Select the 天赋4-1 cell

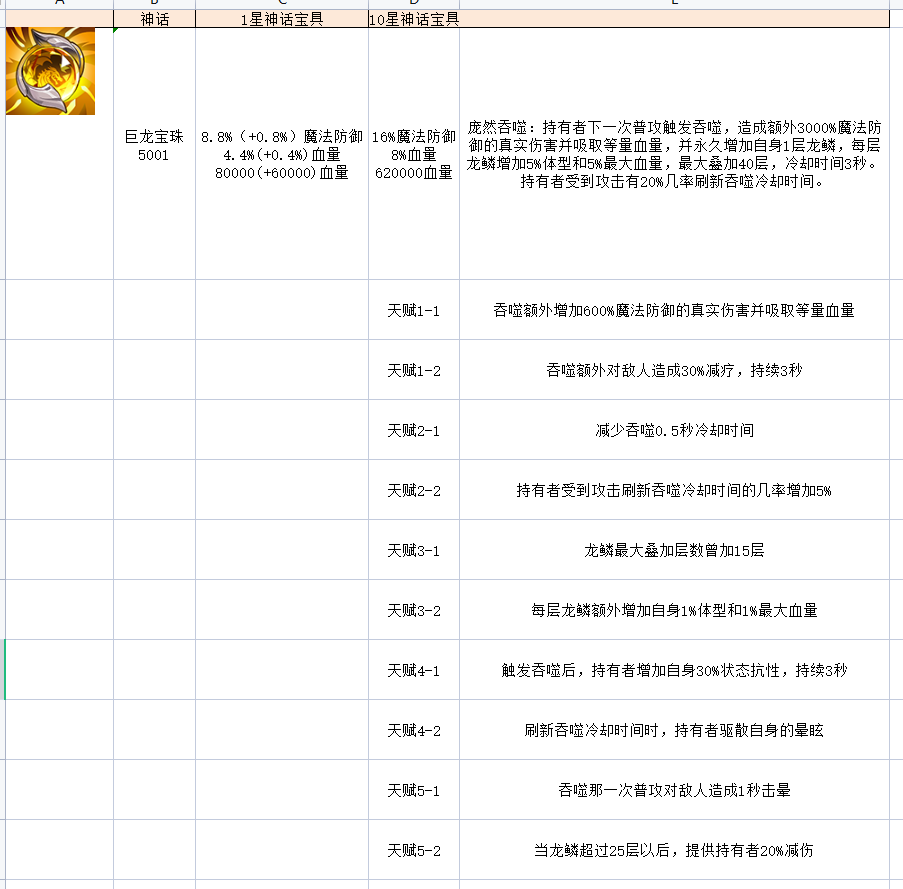414,670
